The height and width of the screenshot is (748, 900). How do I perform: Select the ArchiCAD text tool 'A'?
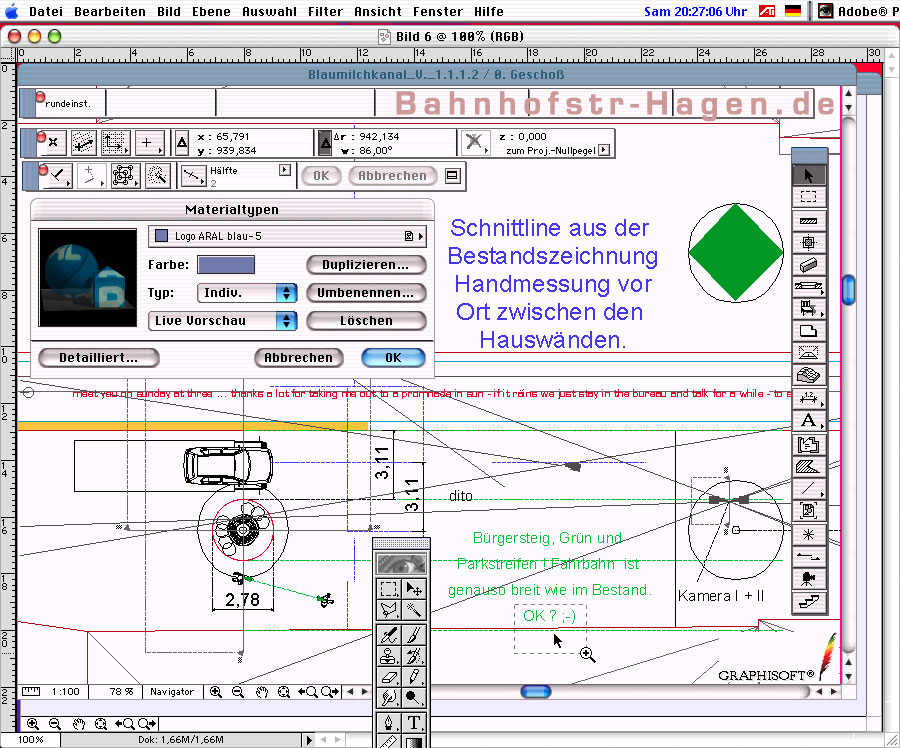pyautogui.click(x=808, y=421)
